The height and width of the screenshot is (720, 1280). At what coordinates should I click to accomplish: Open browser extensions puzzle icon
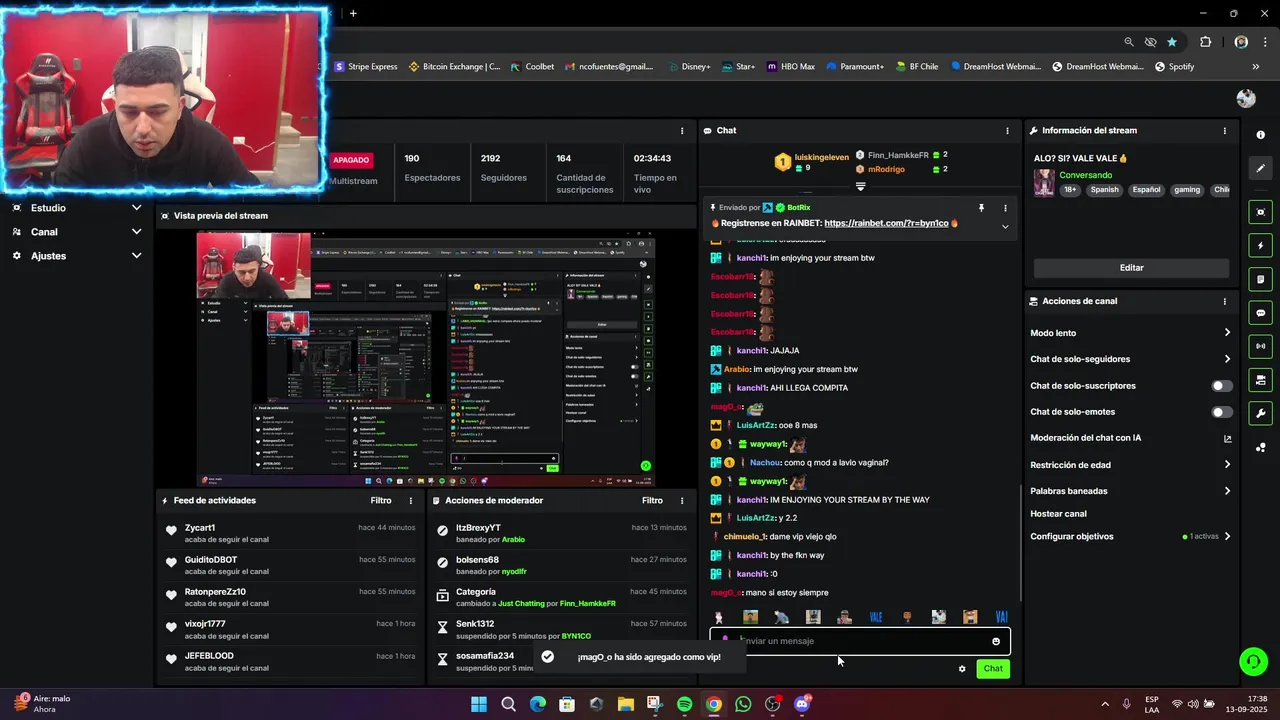click(x=1205, y=42)
